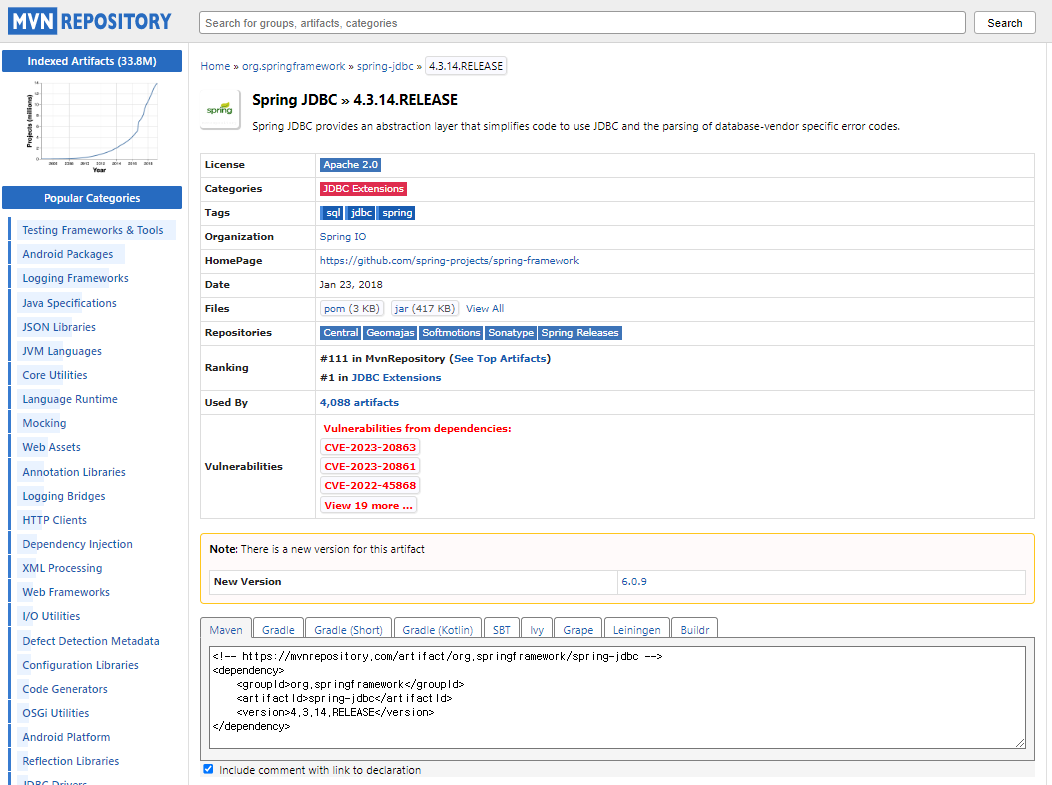Open HTTP Clients category
This screenshot has width=1052, height=785.
pyautogui.click(x=54, y=520)
